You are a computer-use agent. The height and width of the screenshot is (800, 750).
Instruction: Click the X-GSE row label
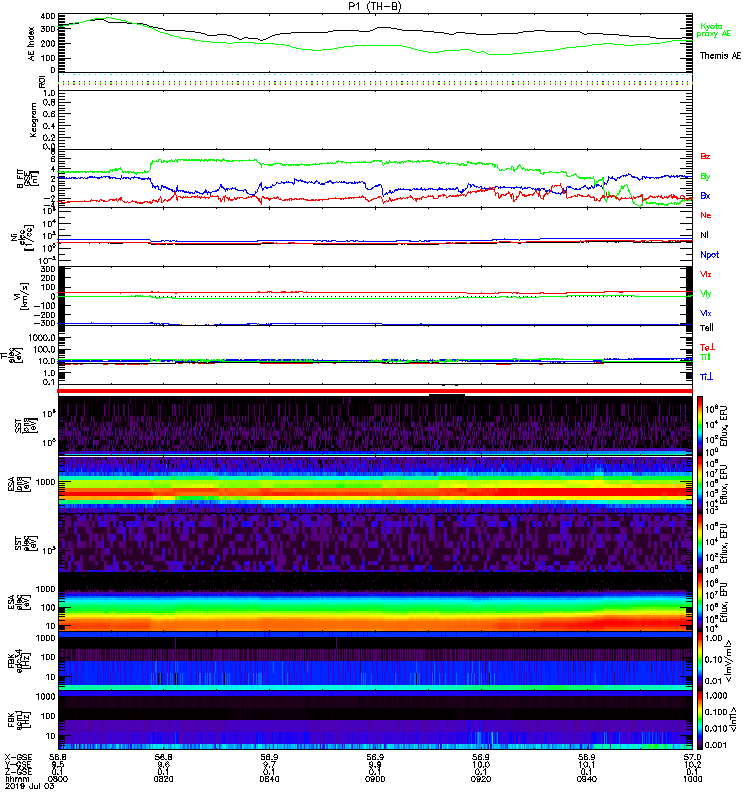(18, 757)
